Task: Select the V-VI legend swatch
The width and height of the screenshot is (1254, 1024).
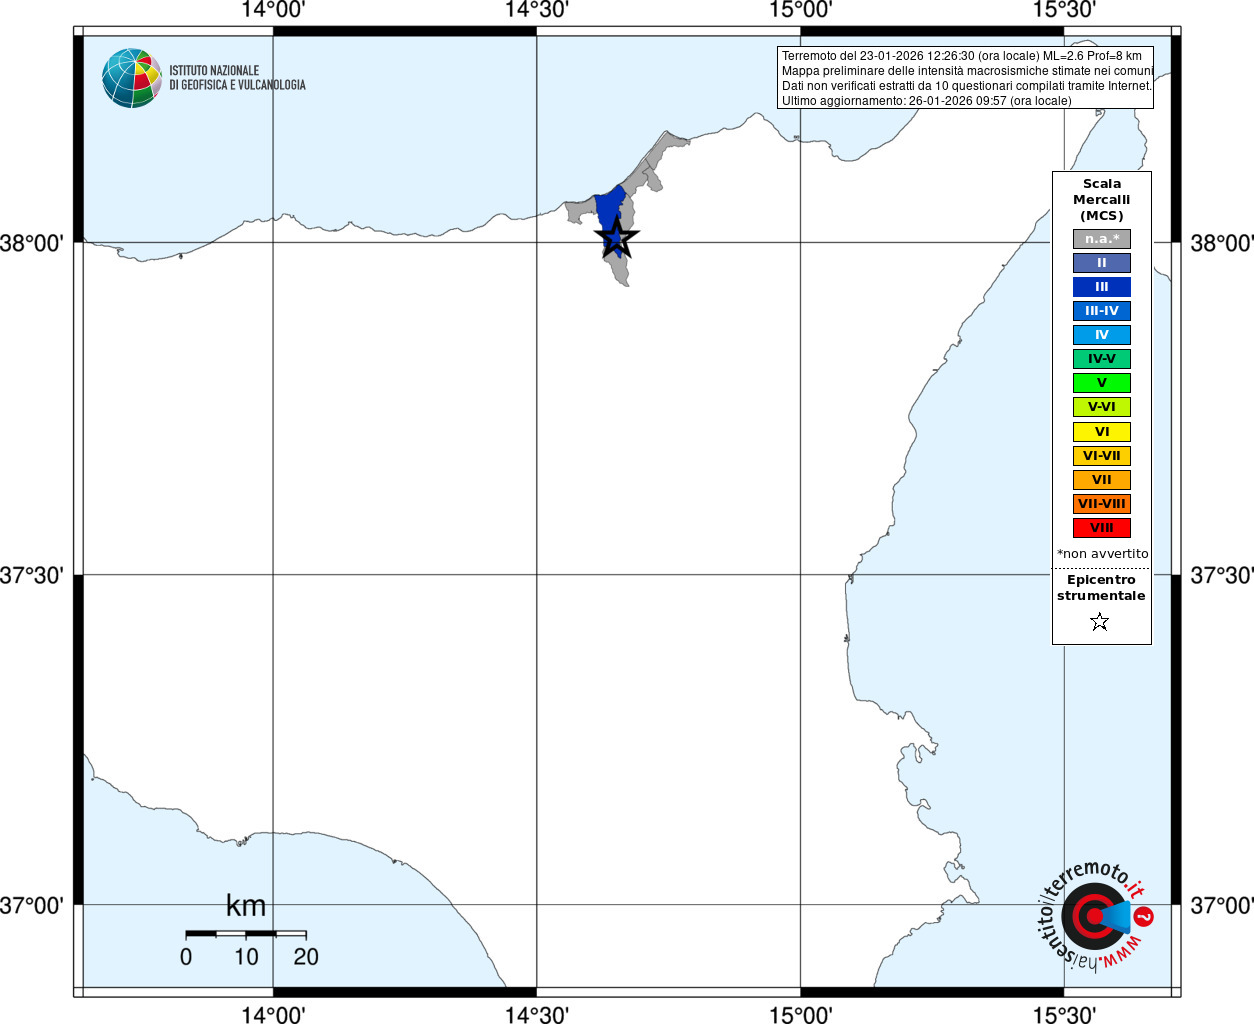Action: (1102, 407)
